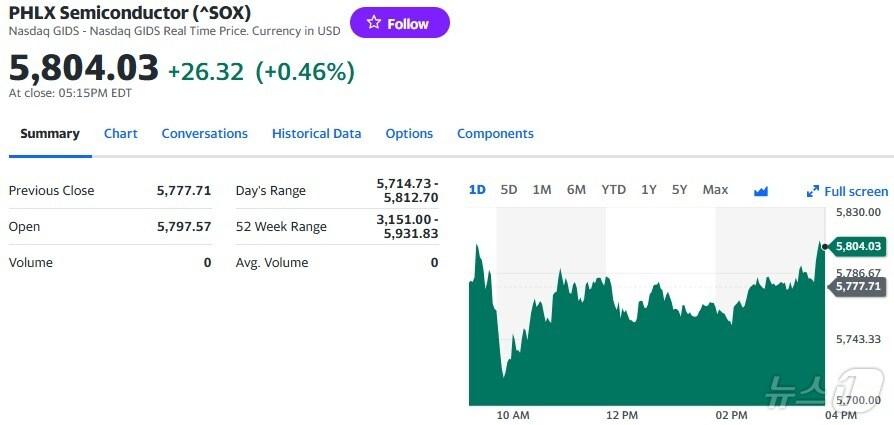Select the Options tab
This screenshot has width=894, height=425.
(409, 134)
